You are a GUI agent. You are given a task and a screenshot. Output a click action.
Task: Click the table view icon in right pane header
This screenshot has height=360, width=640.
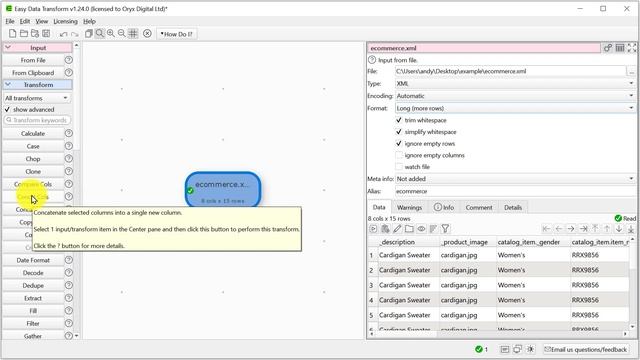620,48
